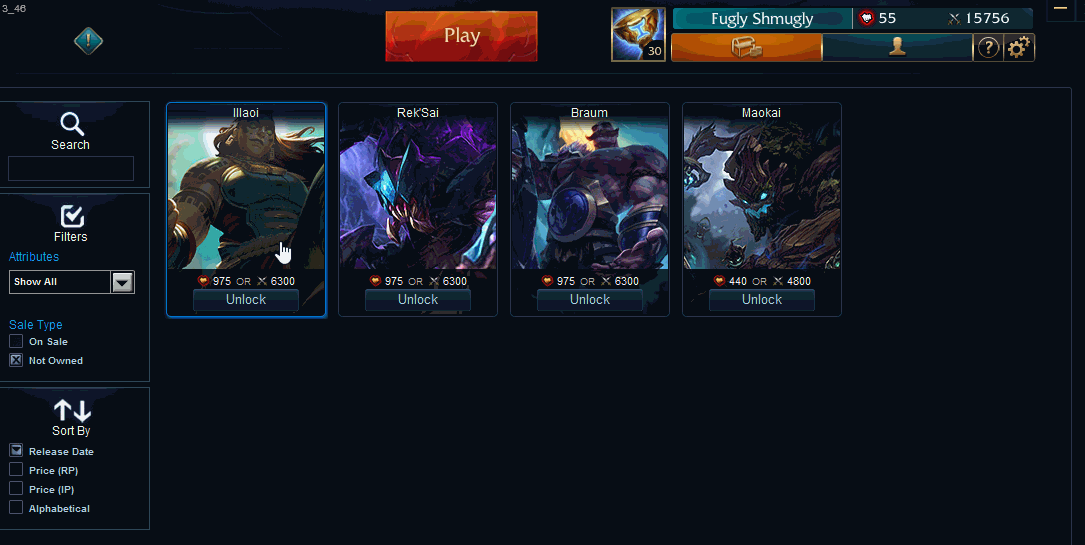The width and height of the screenshot is (1085, 545).
Task: Uncheck the Not Owned filter
Action: click(x=16, y=360)
